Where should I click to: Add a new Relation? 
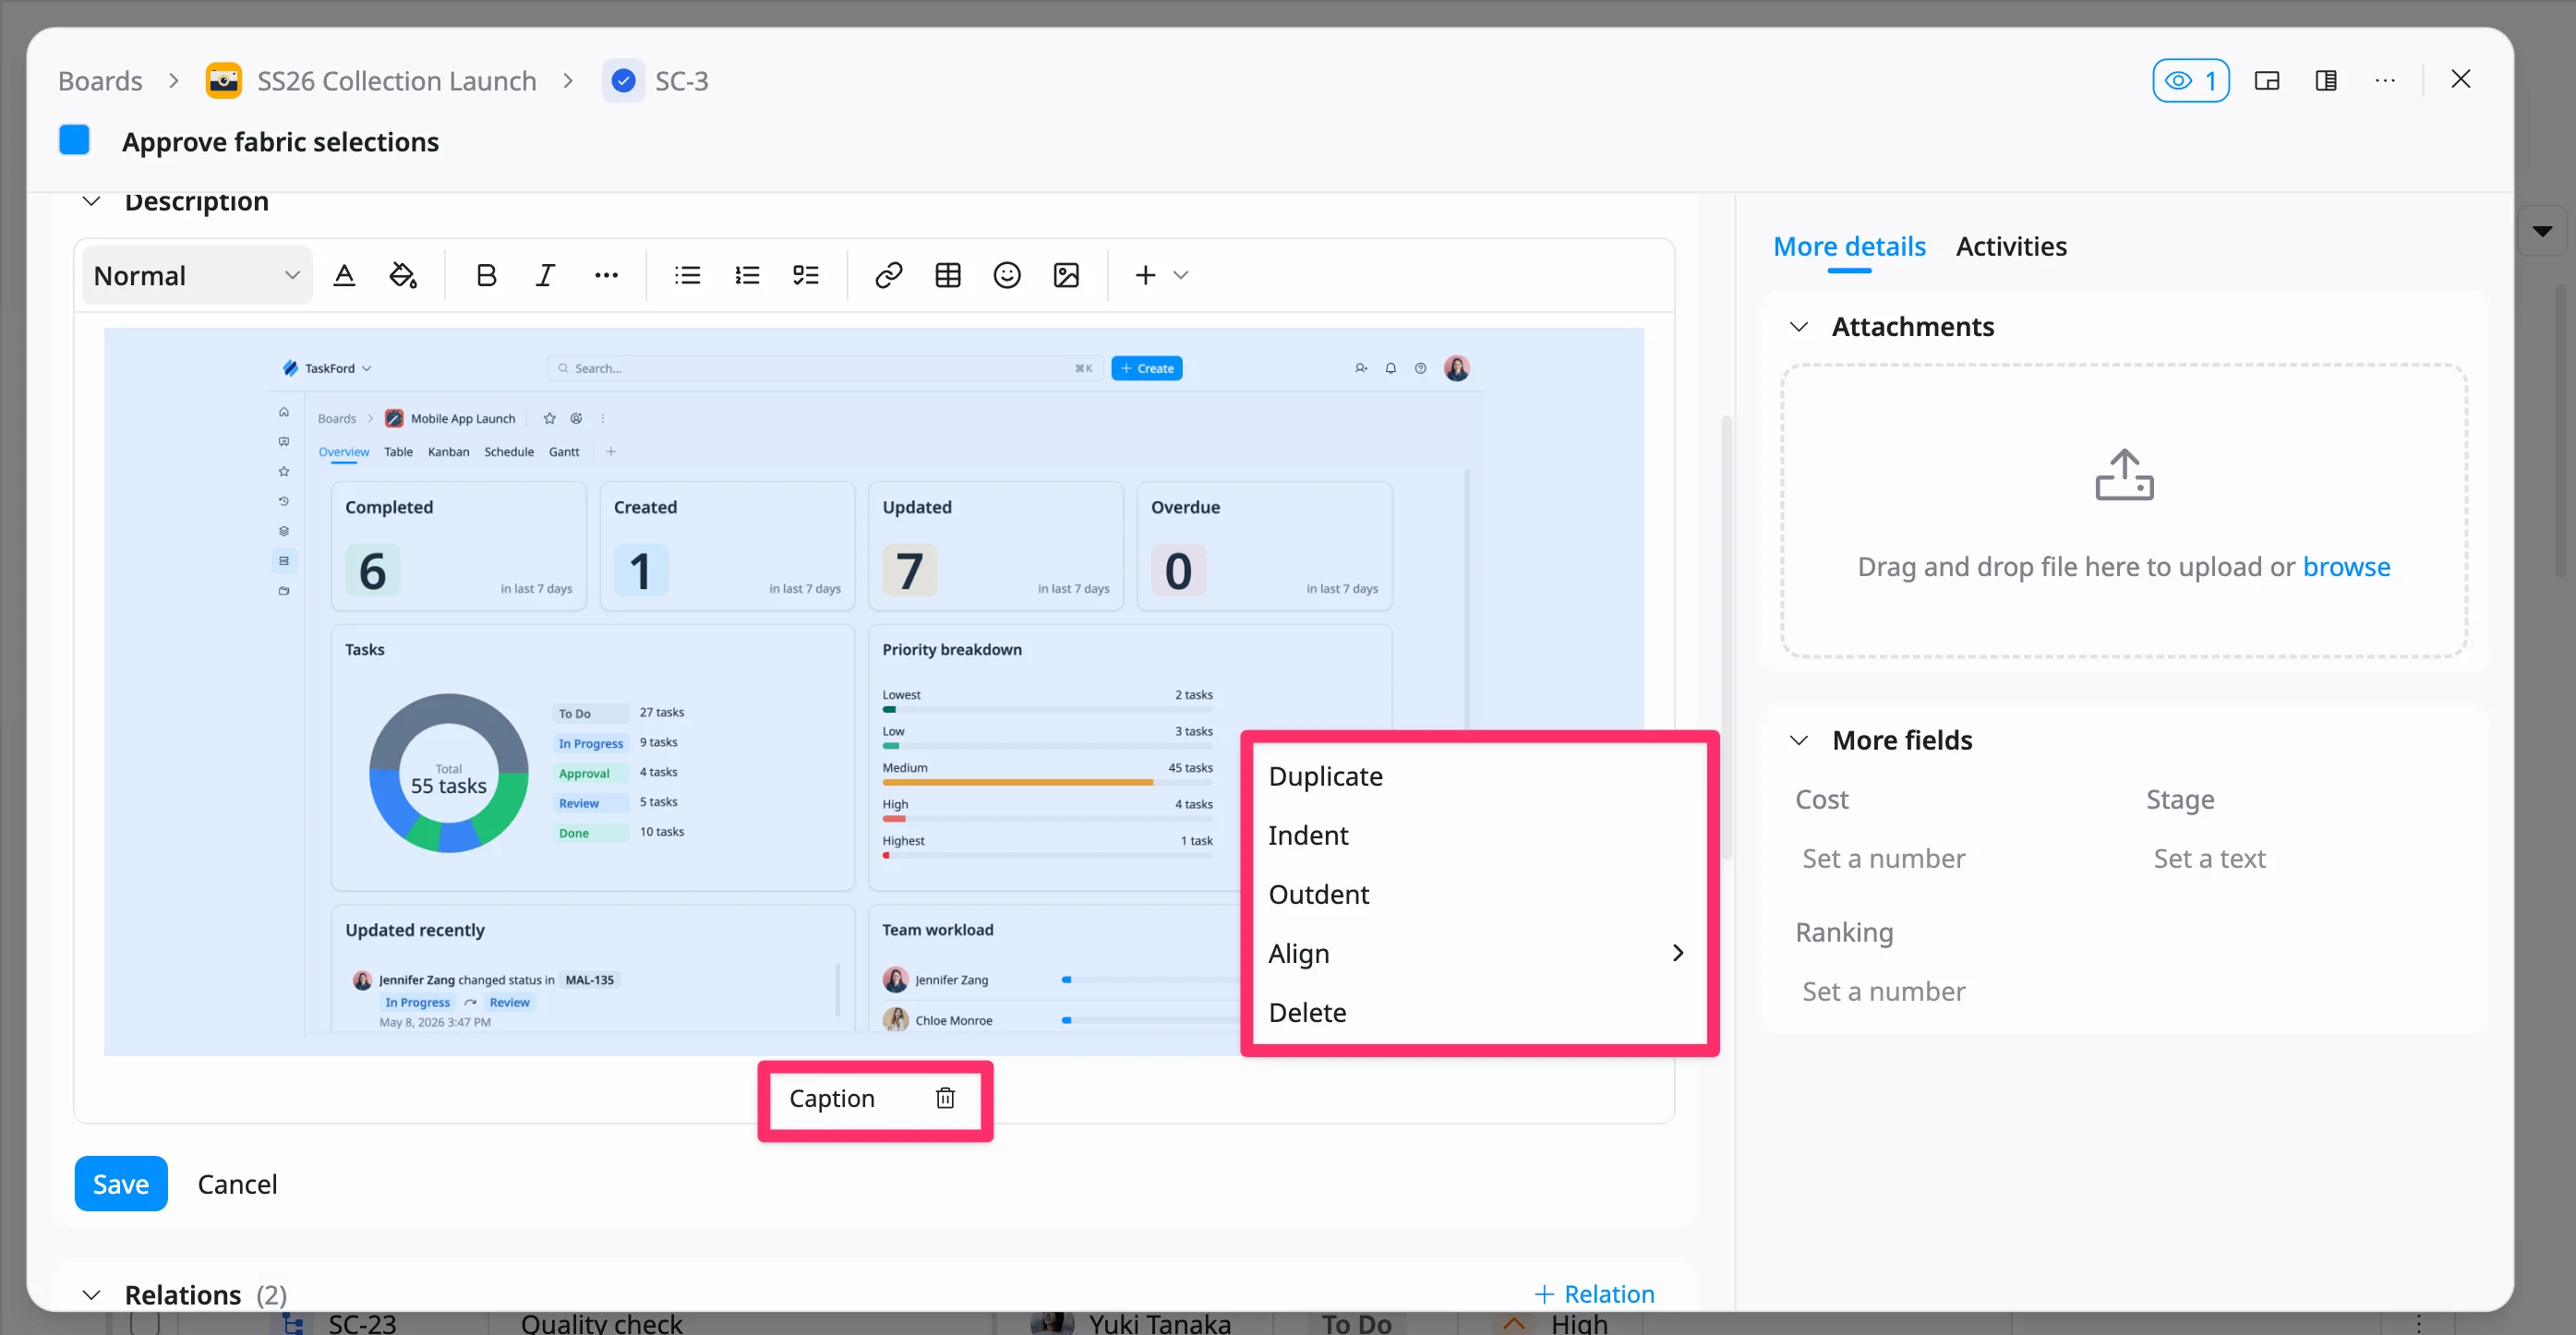1594,1294
